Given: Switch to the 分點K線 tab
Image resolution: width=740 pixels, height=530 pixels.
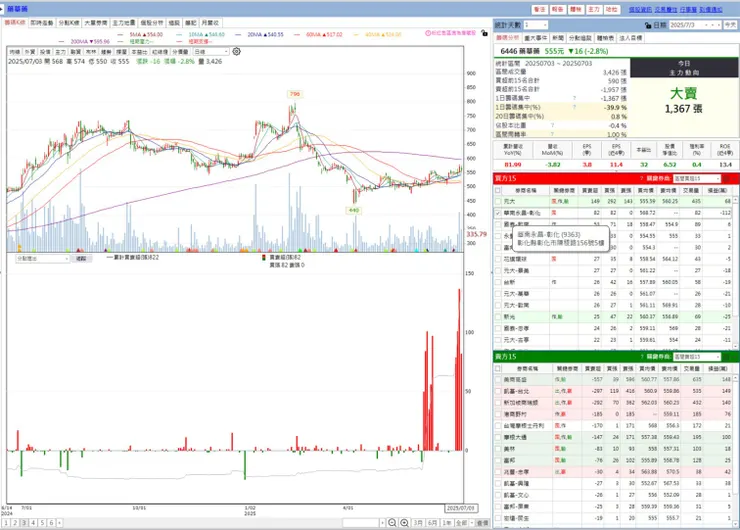Looking at the screenshot, I should pyautogui.click(x=69, y=23).
